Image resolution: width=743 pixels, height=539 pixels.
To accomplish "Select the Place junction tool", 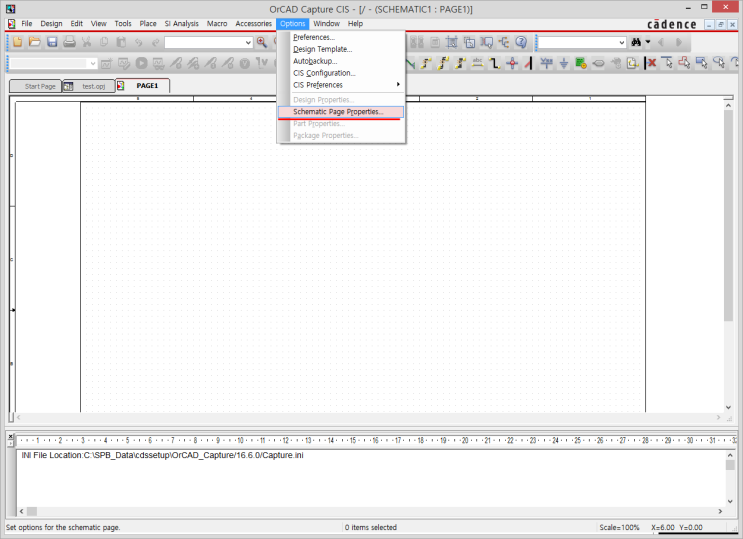I will (x=512, y=63).
